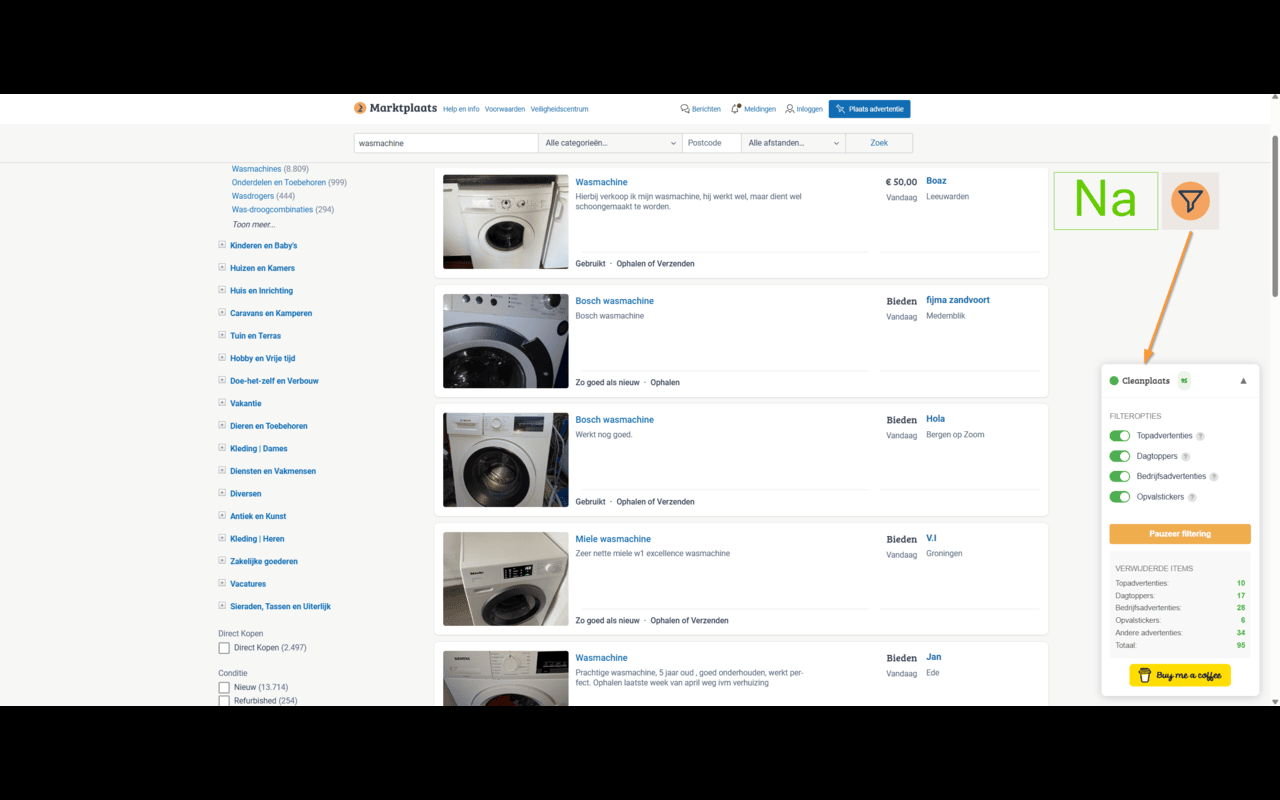The width and height of the screenshot is (1280, 800).
Task: Expand the 'Alle afstanden' distance dropdown
Action: pos(793,142)
